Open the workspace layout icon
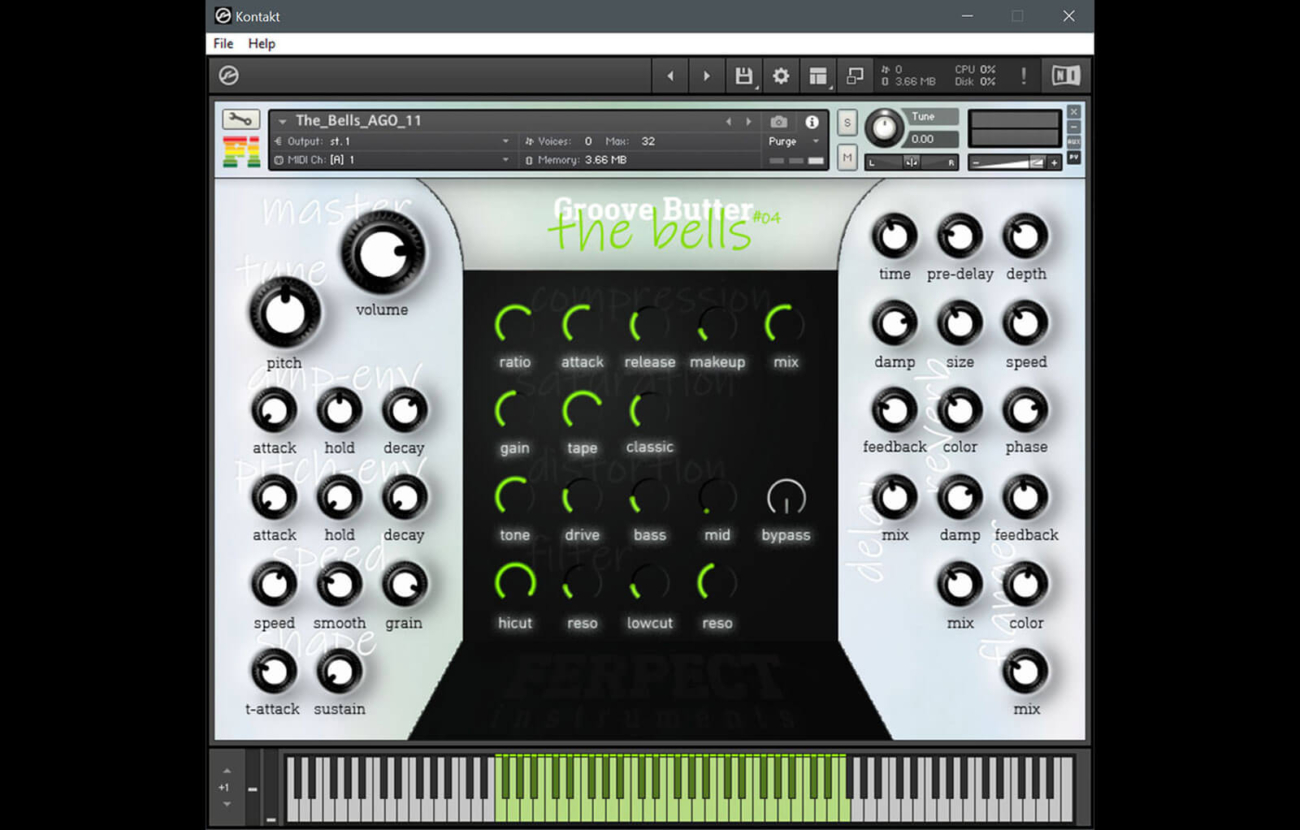The width and height of the screenshot is (1300, 830). click(818, 76)
